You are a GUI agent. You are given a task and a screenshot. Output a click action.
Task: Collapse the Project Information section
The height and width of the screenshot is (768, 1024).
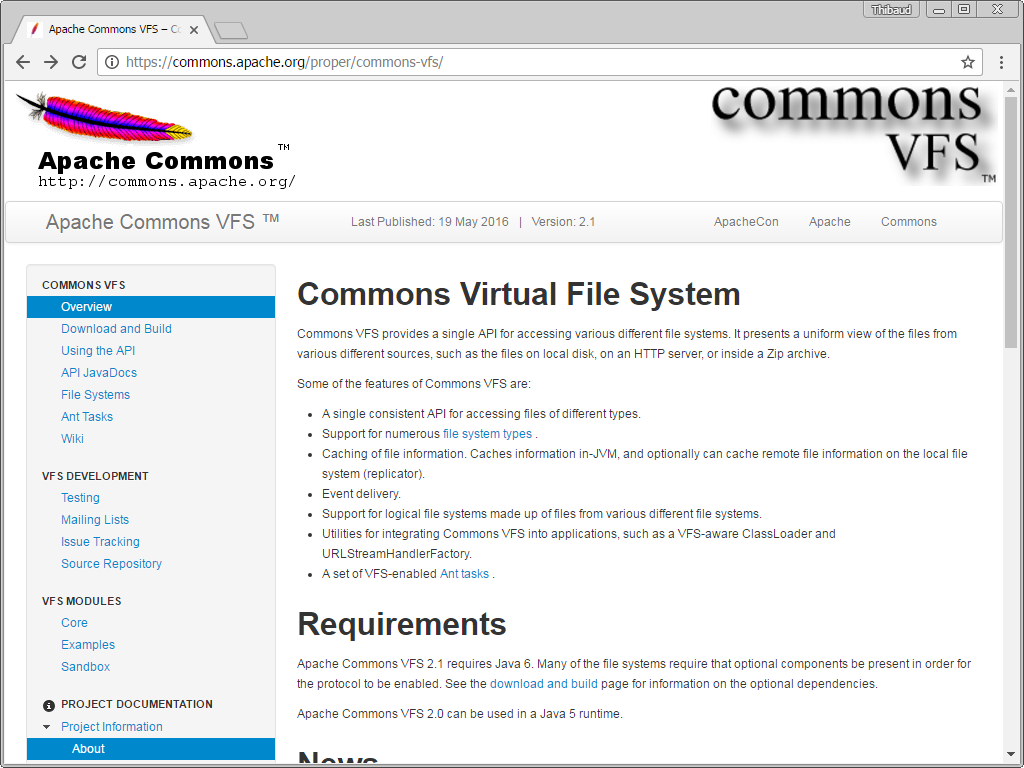coord(47,727)
